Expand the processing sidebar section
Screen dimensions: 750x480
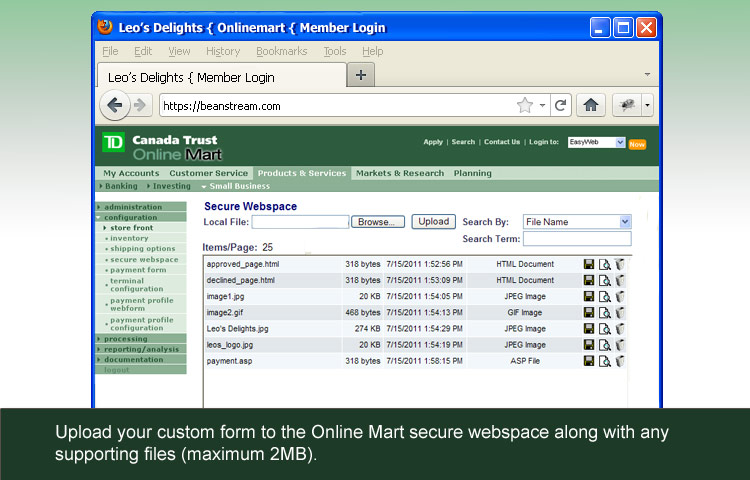tap(125, 339)
